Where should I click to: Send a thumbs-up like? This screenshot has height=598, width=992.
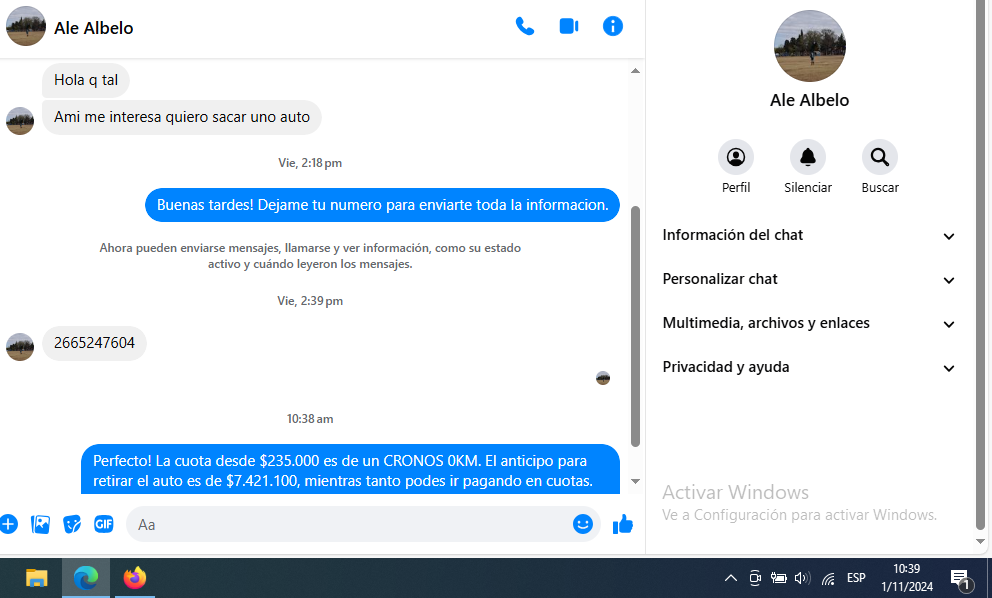(623, 524)
